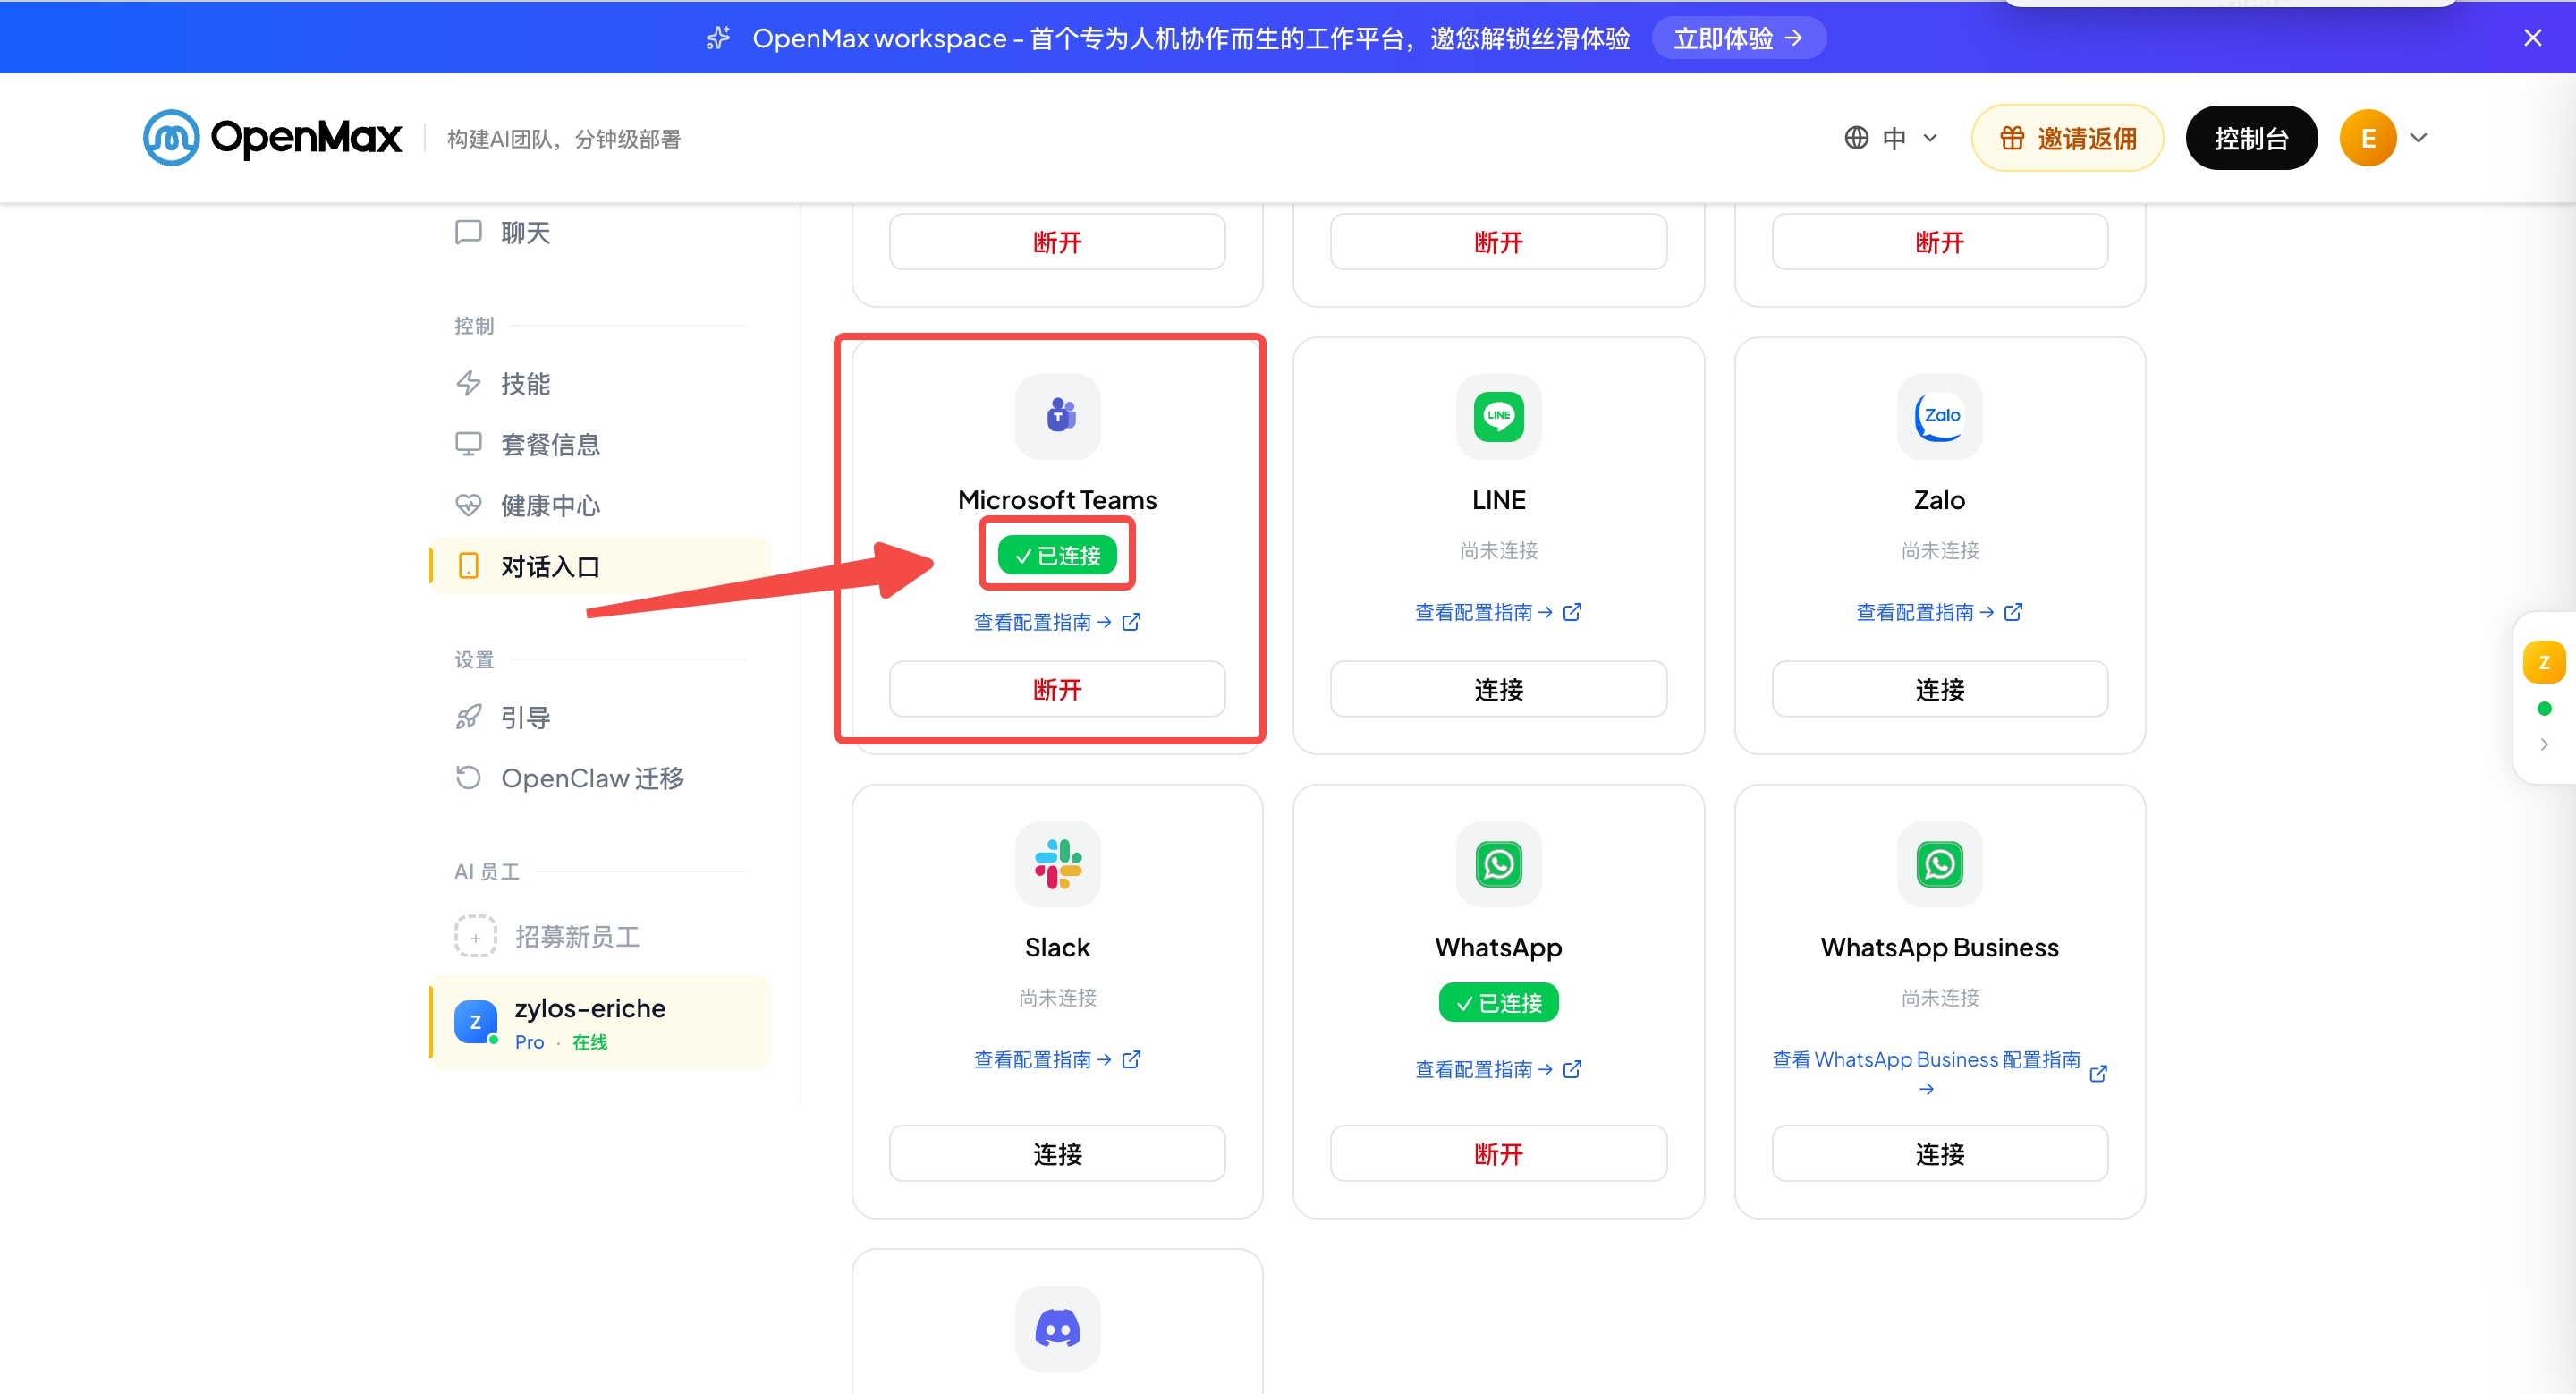This screenshot has width=2576, height=1394.
Task: Click the 邀请返佣 button
Action: [x=2067, y=138]
